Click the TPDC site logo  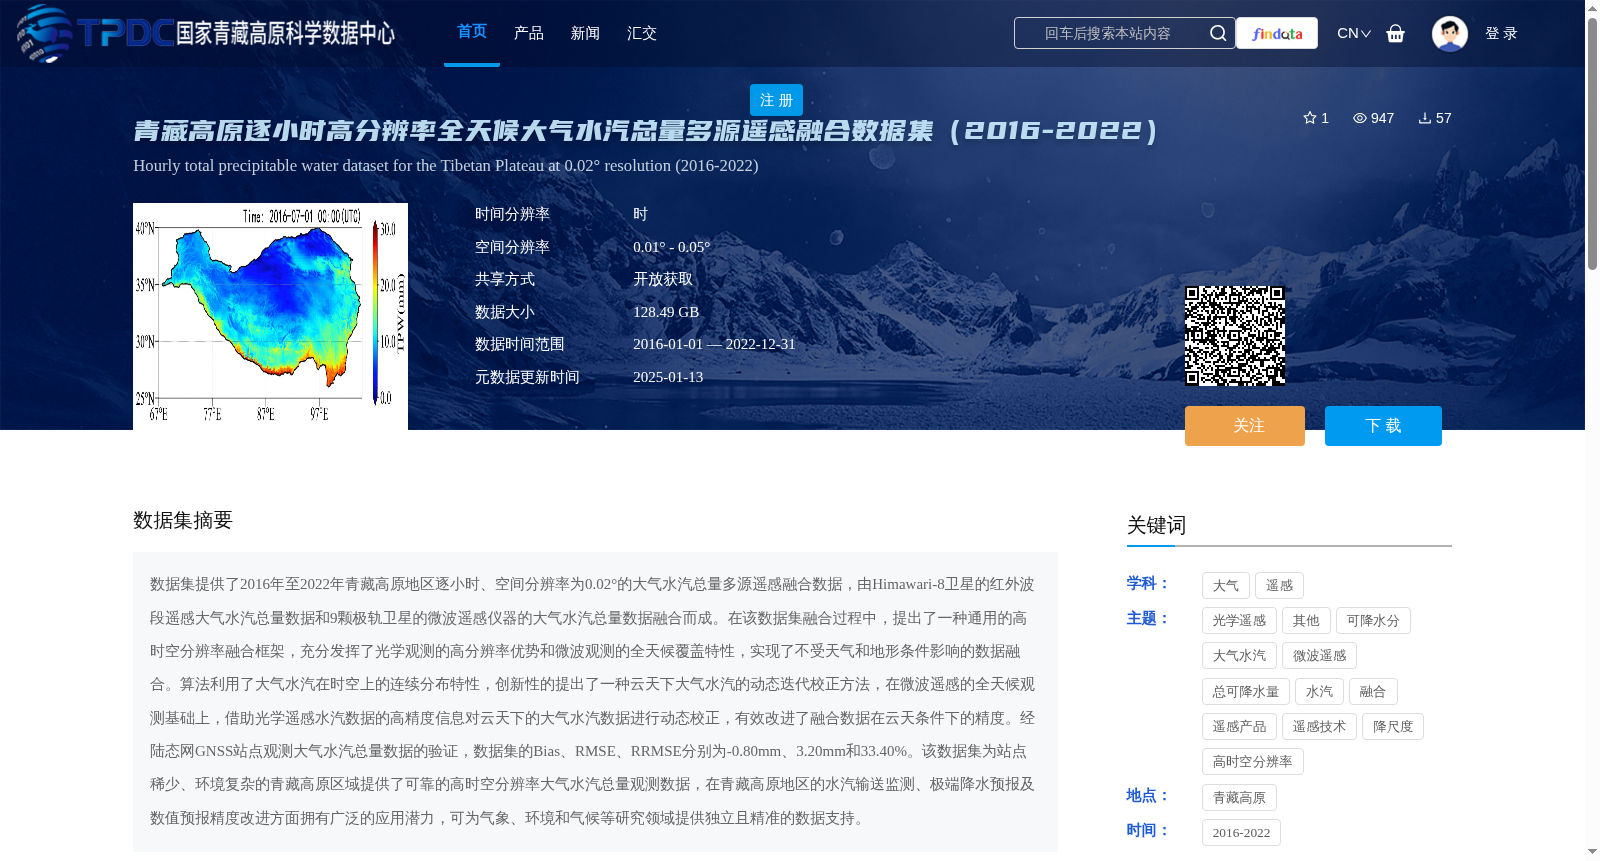(x=206, y=33)
